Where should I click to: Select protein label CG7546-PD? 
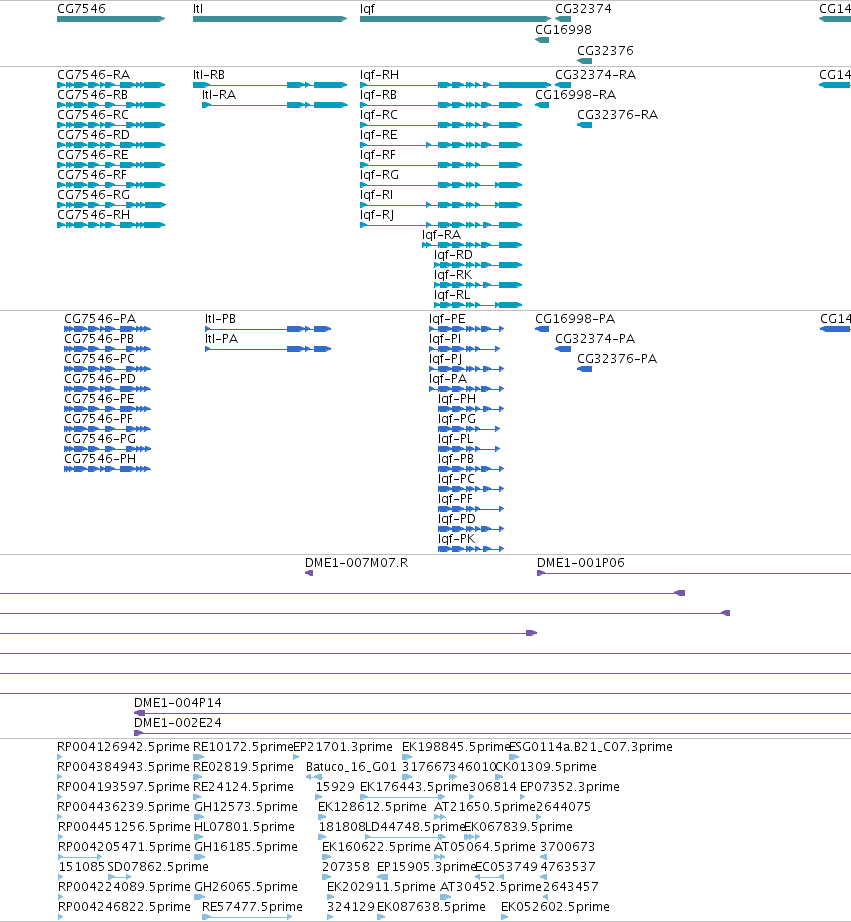[x=100, y=379]
